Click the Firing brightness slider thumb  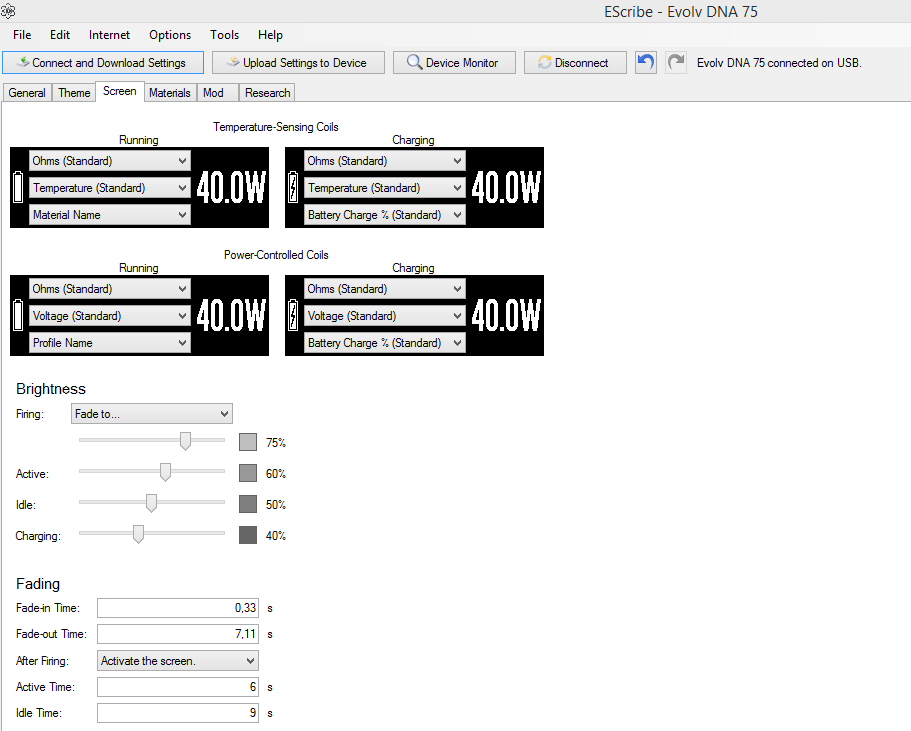185,441
